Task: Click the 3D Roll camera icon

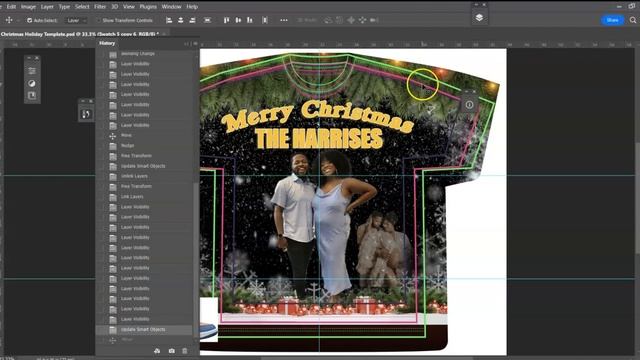Action: point(339,20)
